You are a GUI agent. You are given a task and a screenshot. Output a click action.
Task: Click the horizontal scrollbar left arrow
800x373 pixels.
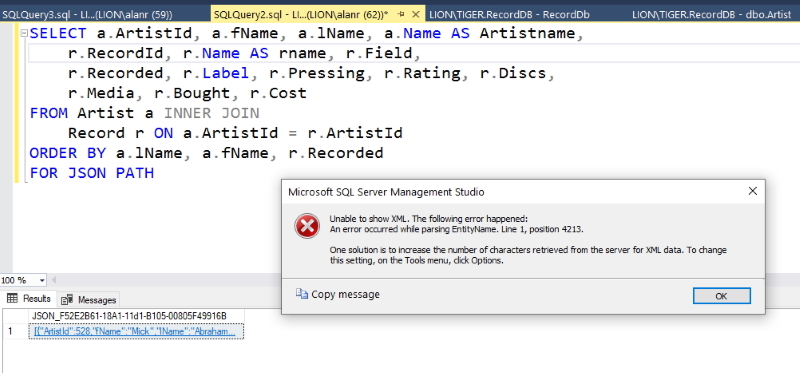coord(53,280)
